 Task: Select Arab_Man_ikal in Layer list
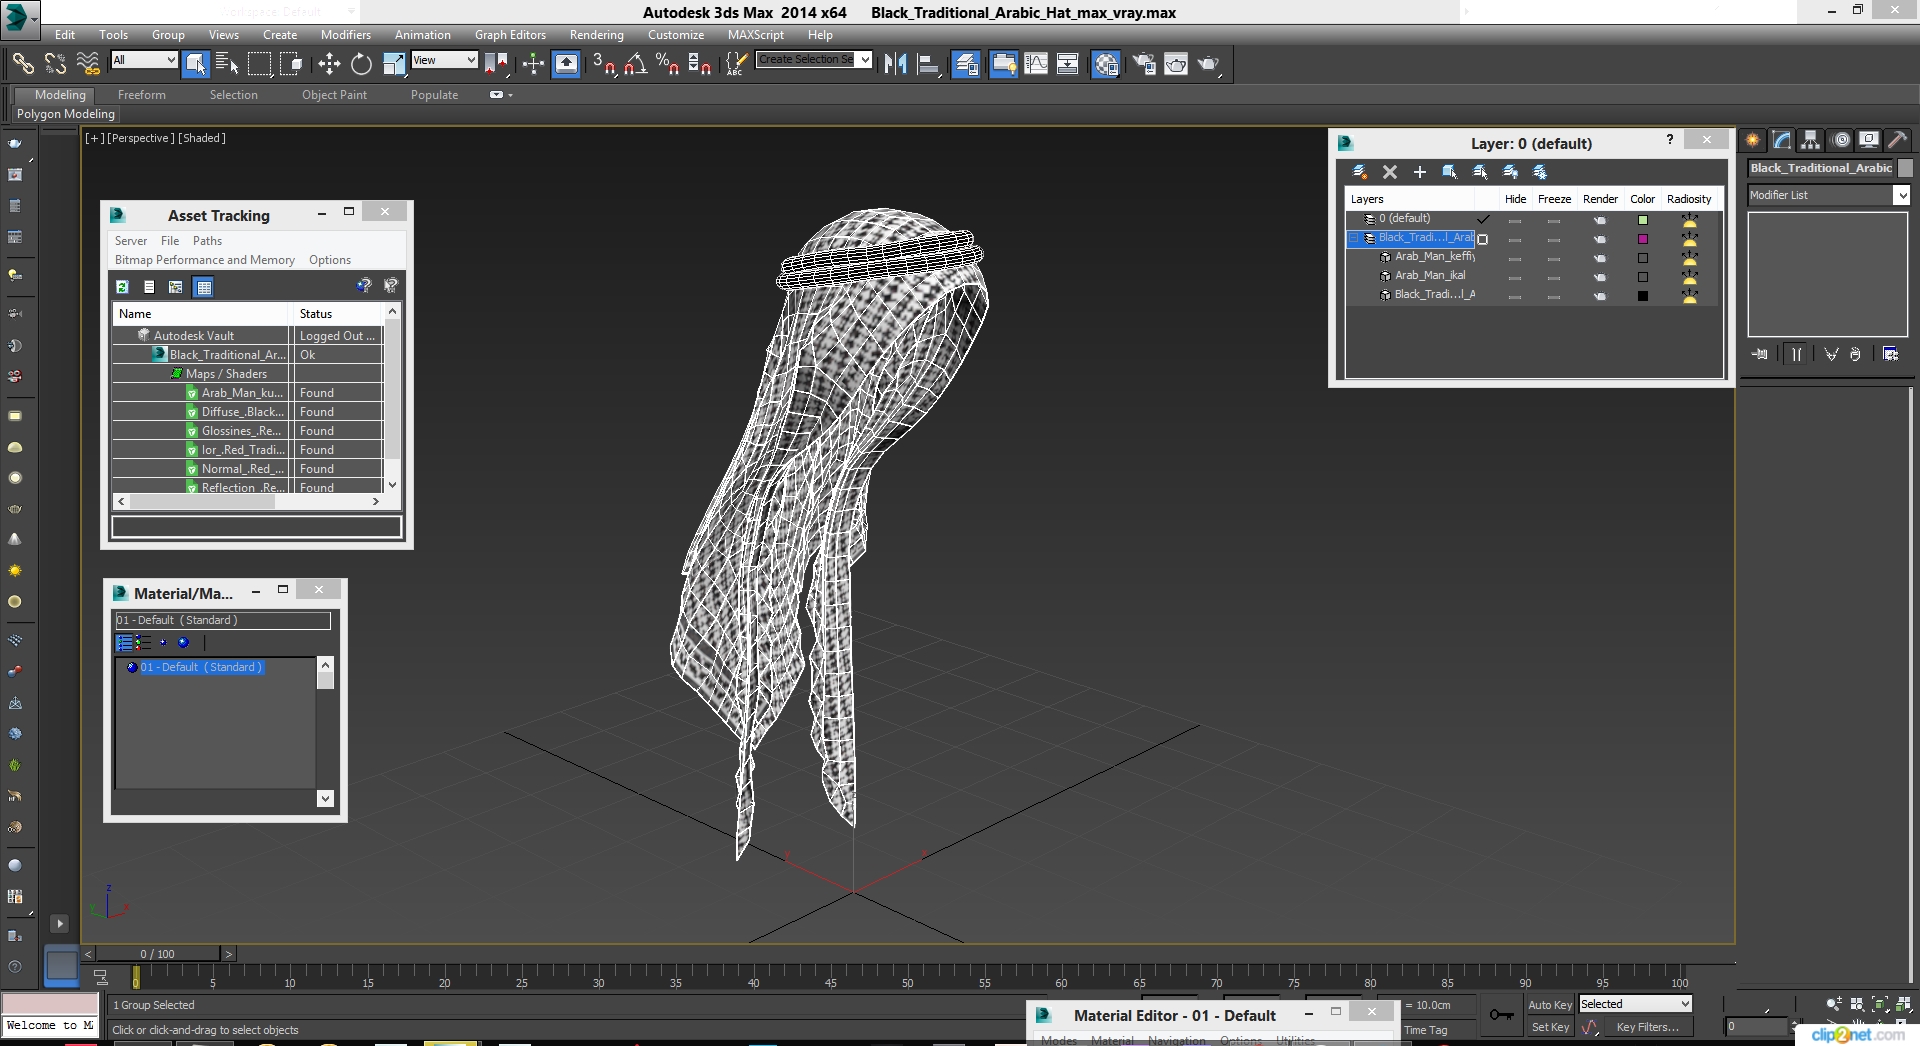point(1429,276)
